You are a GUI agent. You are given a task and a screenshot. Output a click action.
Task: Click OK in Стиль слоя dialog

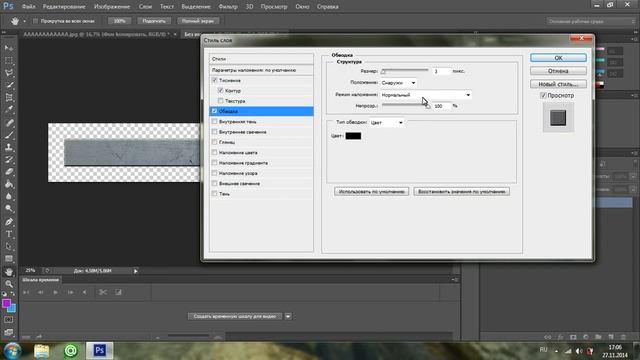tap(558, 58)
